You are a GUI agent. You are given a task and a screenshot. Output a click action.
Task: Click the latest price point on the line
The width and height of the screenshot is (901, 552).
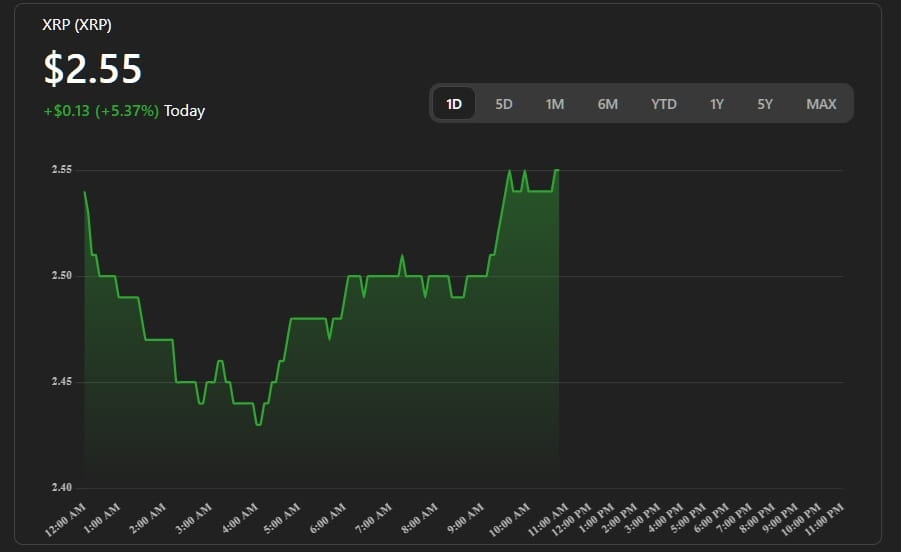point(557,170)
